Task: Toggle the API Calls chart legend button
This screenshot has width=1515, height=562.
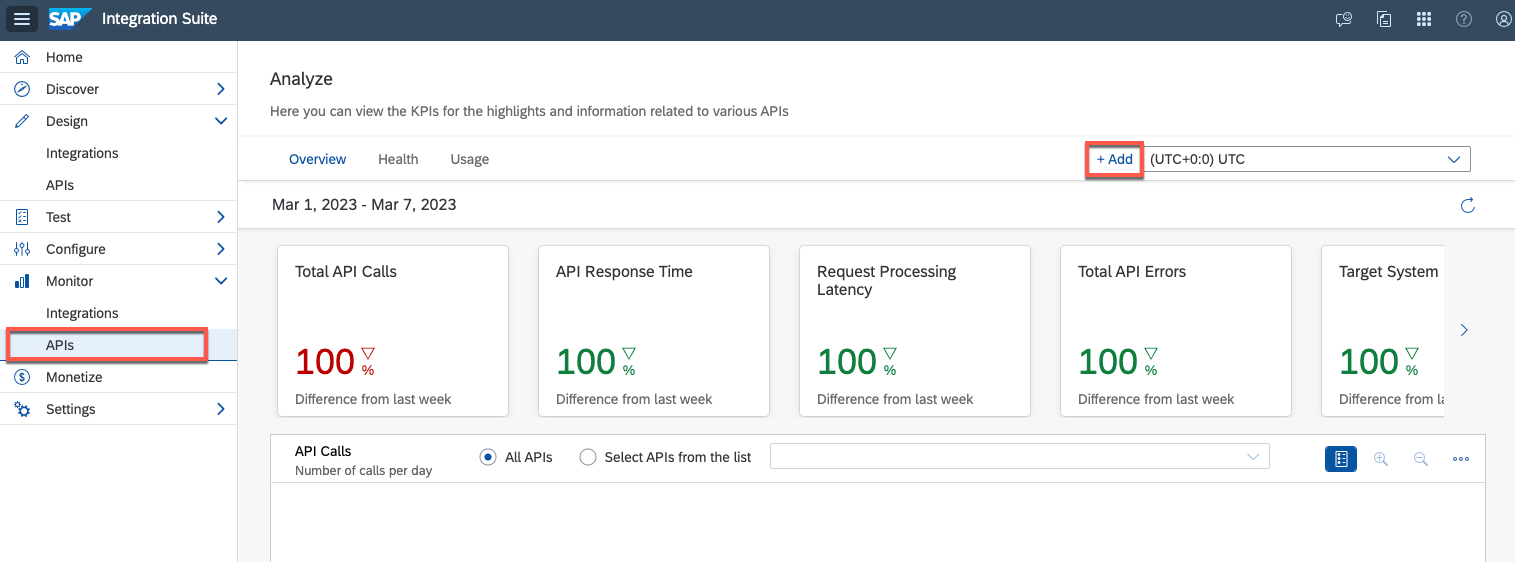Action: (1341, 458)
